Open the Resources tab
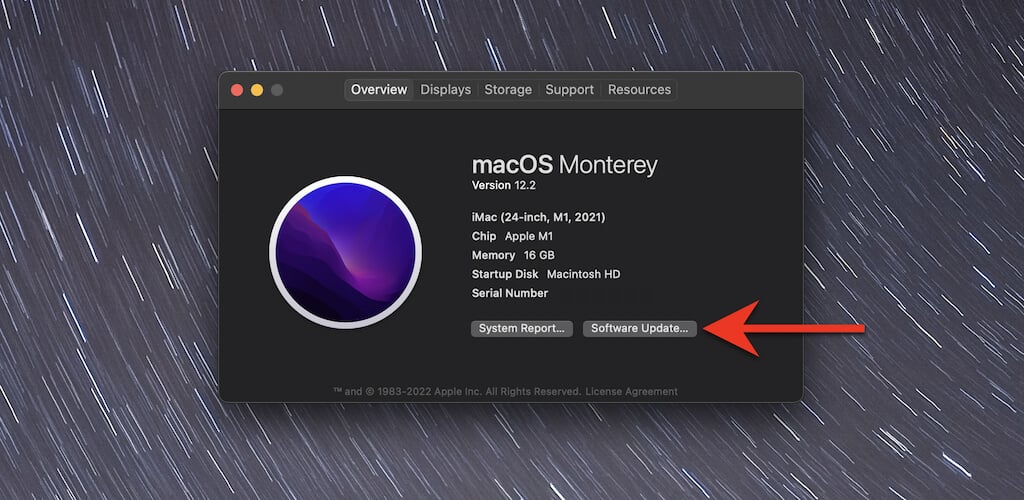The height and width of the screenshot is (500, 1024). click(639, 90)
